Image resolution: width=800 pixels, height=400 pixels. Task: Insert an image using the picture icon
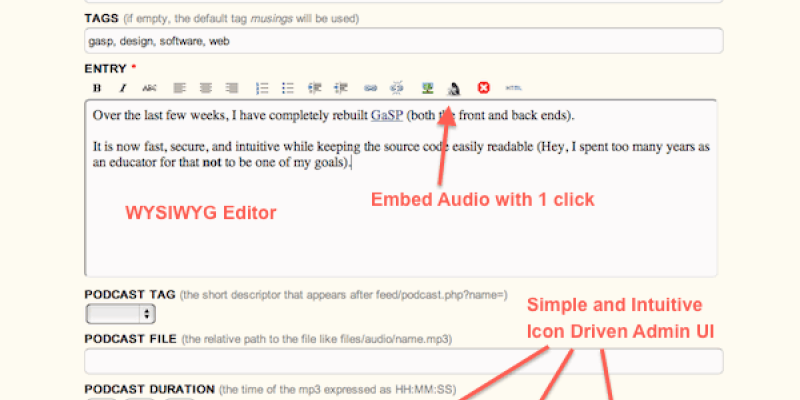click(x=427, y=88)
